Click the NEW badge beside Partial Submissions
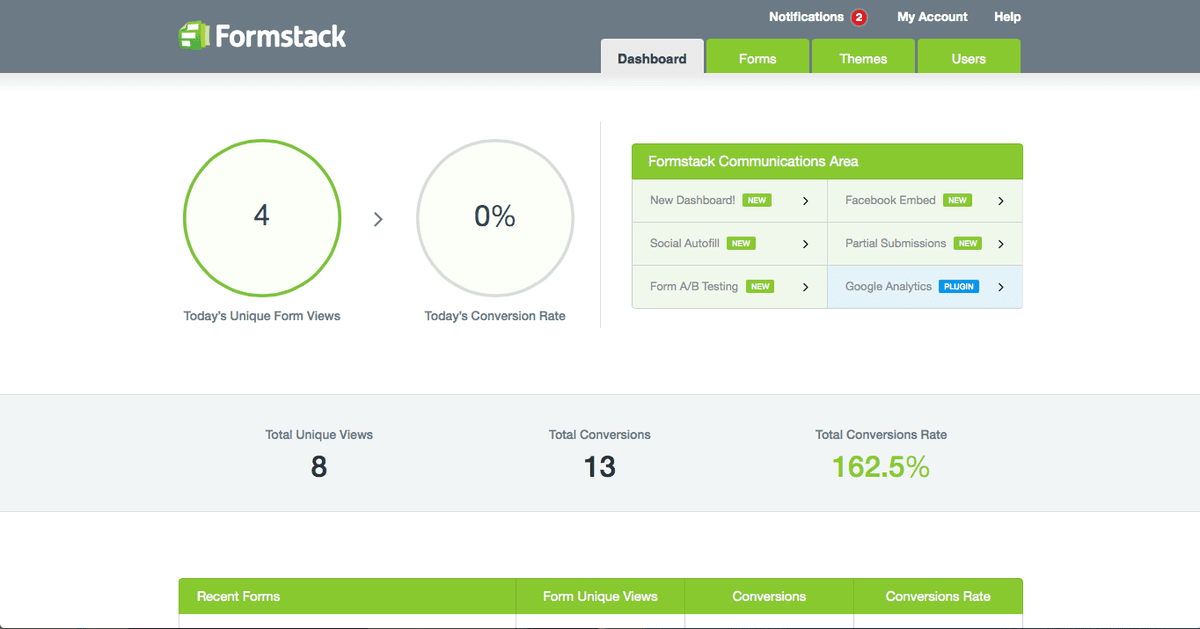1200x629 pixels. [967, 243]
